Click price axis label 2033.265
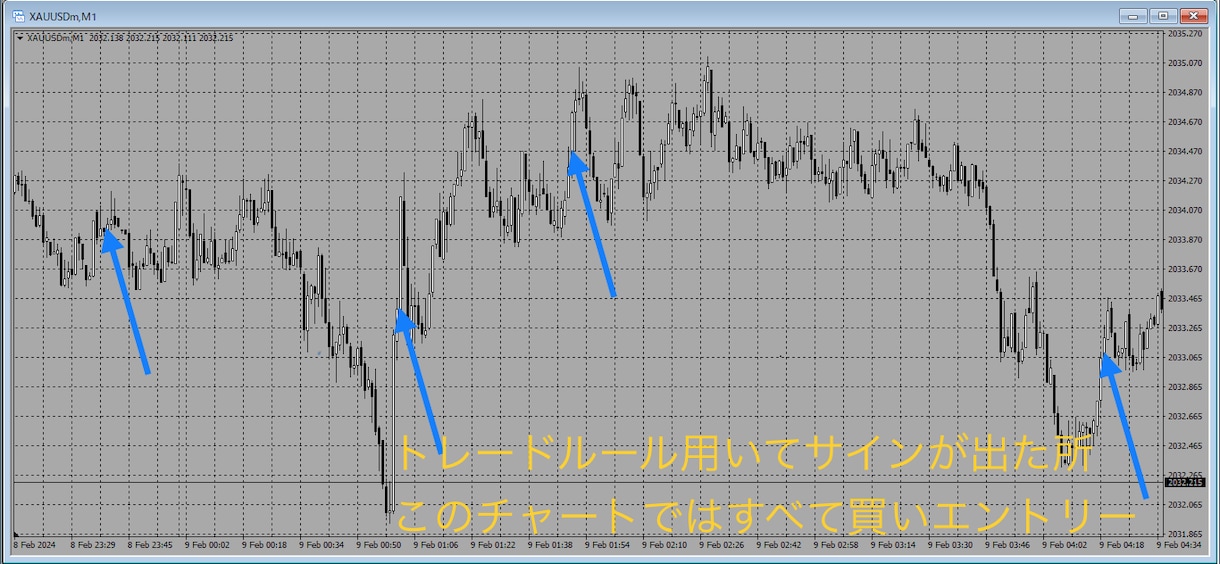1220x564 pixels. (1185, 328)
